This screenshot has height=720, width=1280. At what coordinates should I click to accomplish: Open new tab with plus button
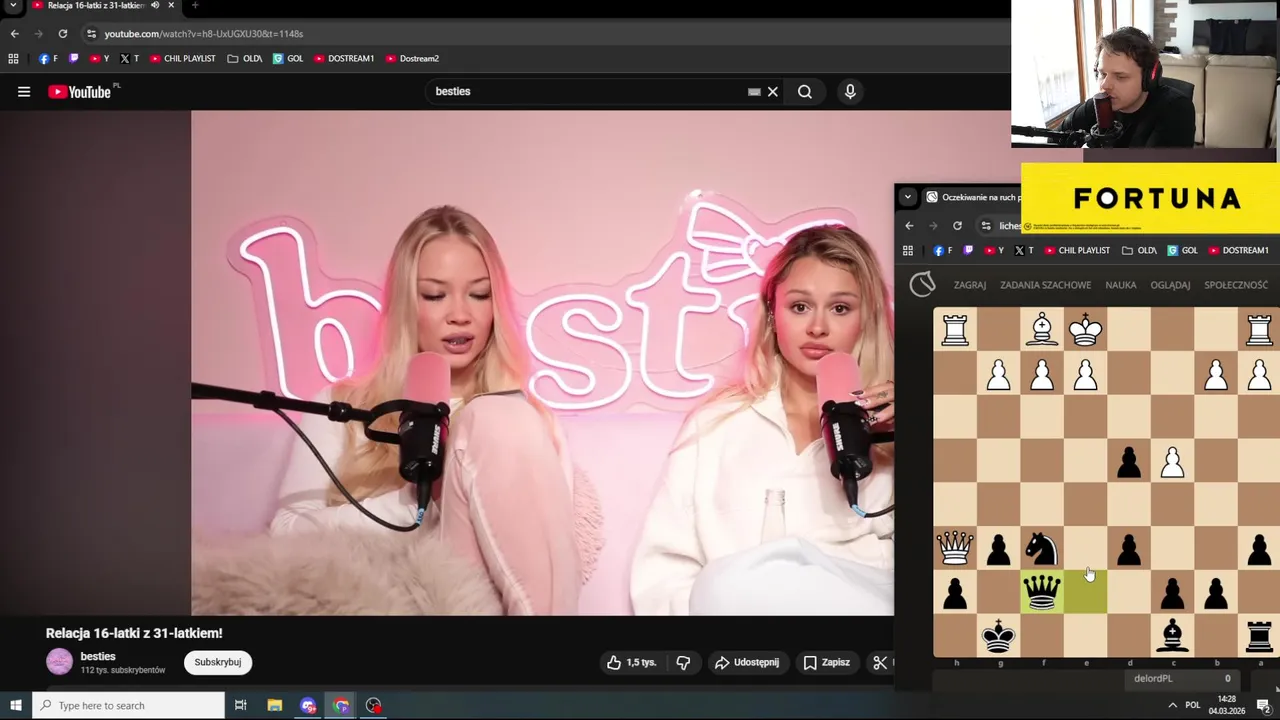(x=195, y=5)
